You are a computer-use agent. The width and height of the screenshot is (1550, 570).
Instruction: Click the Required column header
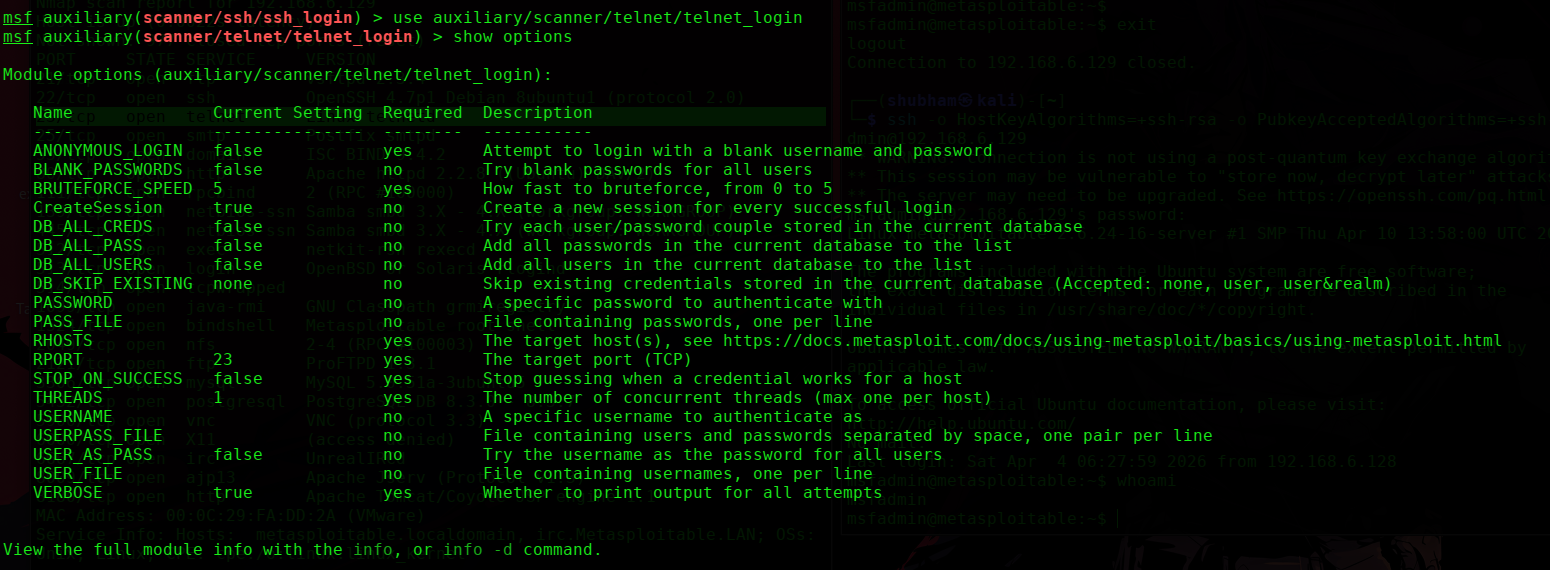tap(423, 113)
